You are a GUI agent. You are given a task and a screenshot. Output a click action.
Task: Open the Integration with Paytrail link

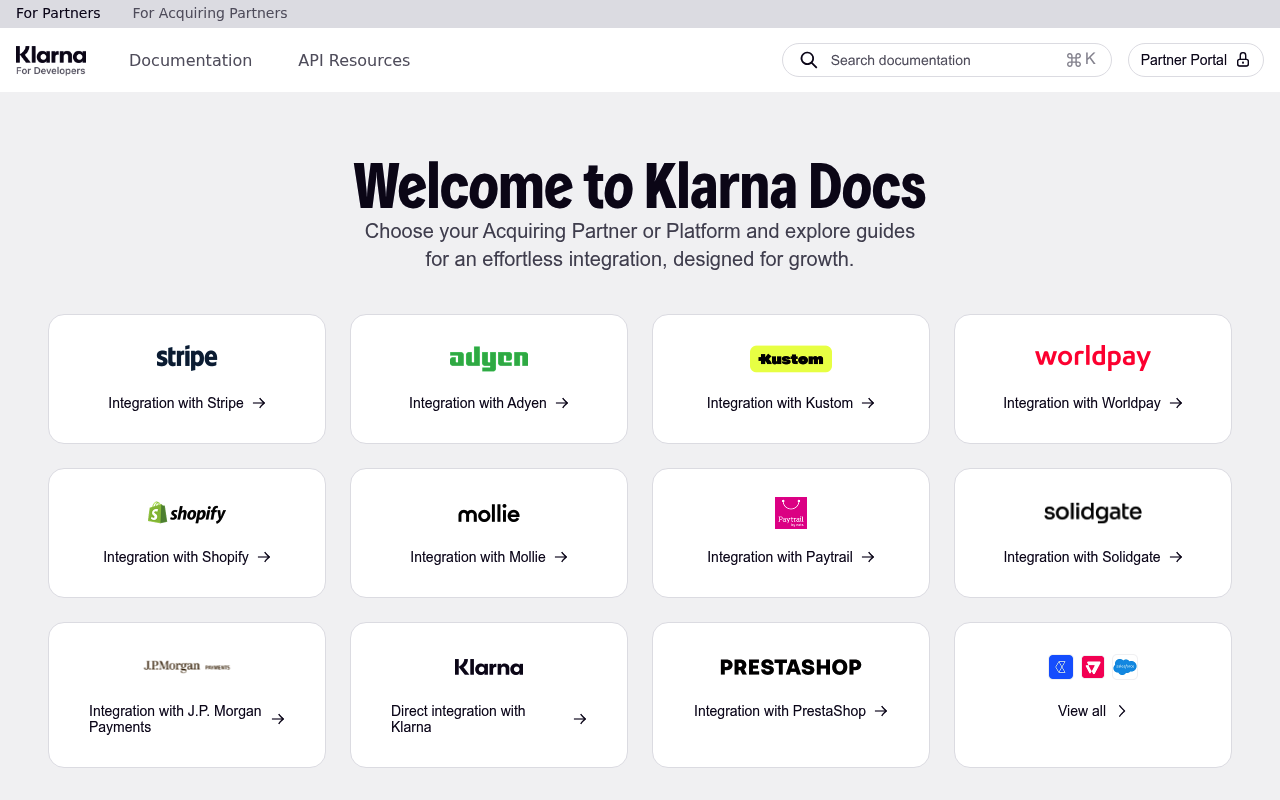click(x=791, y=557)
